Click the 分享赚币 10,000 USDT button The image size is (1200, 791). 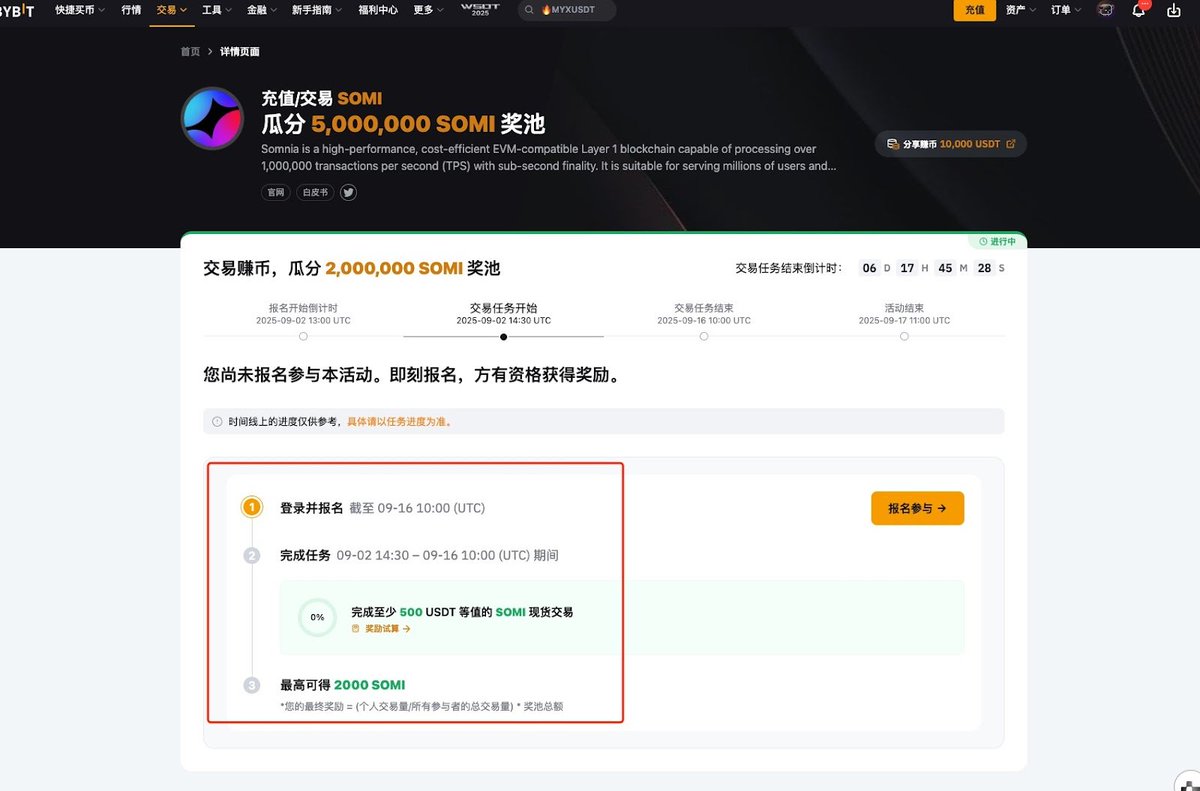pyautogui.click(x=951, y=144)
